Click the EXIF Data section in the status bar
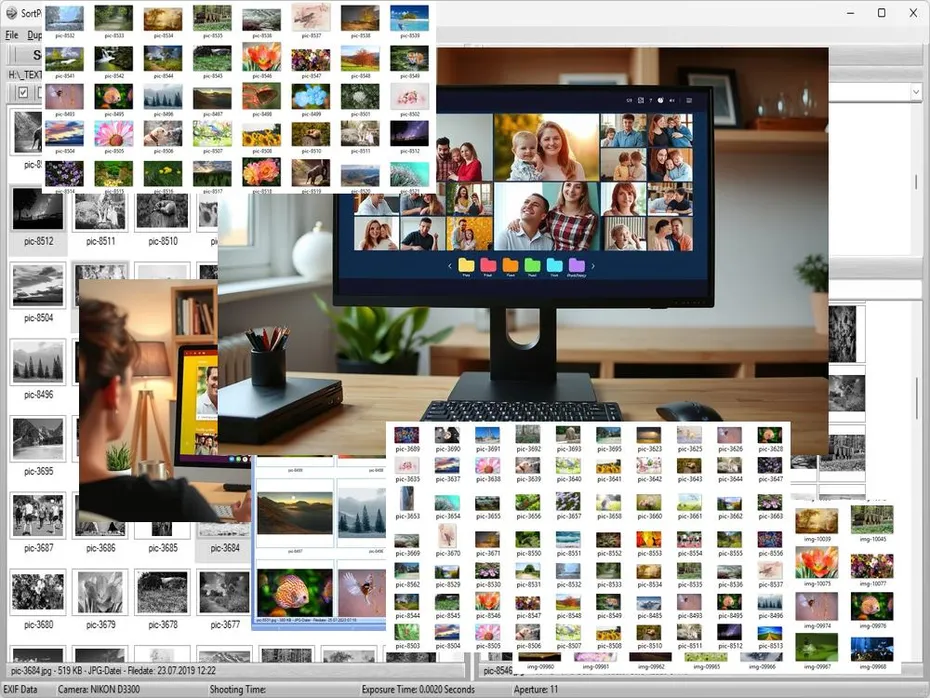Viewport: 930px width, 698px height. pos(25,688)
